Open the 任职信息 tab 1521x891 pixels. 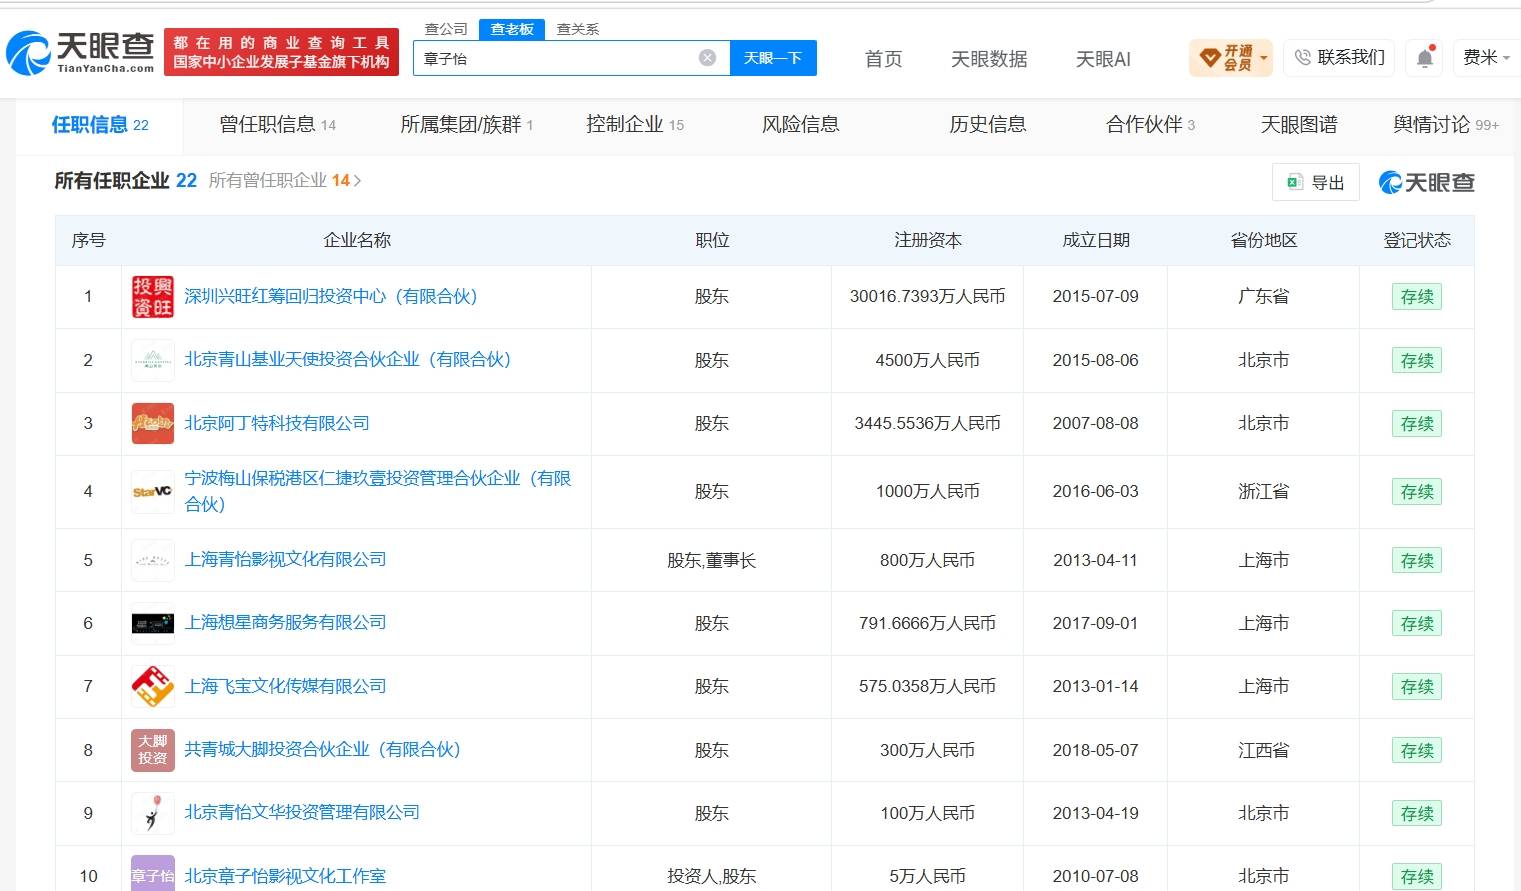(100, 125)
